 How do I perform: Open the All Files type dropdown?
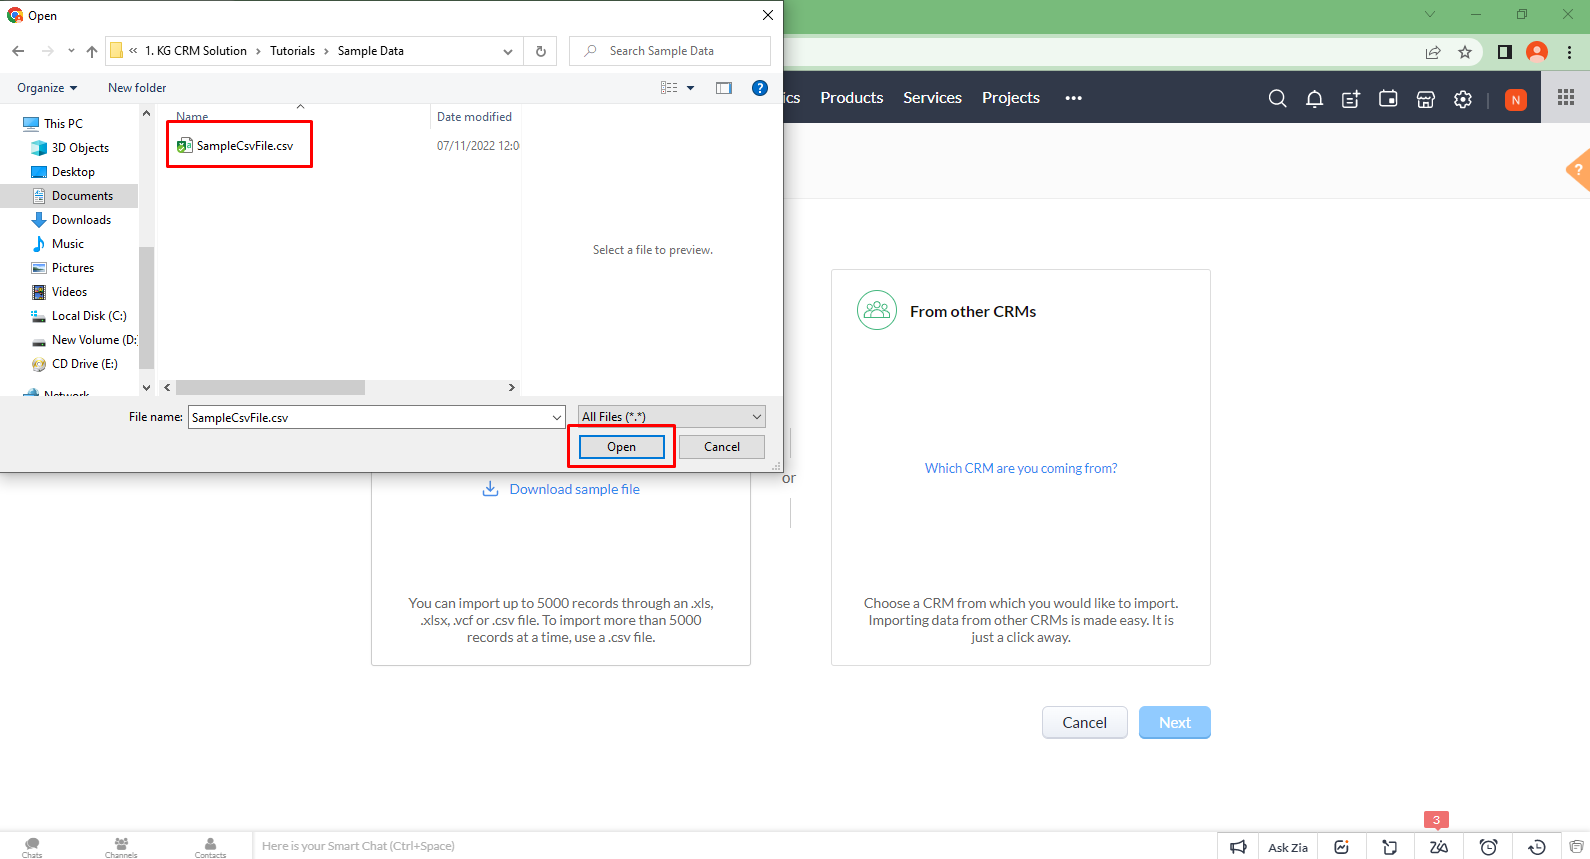click(x=672, y=417)
